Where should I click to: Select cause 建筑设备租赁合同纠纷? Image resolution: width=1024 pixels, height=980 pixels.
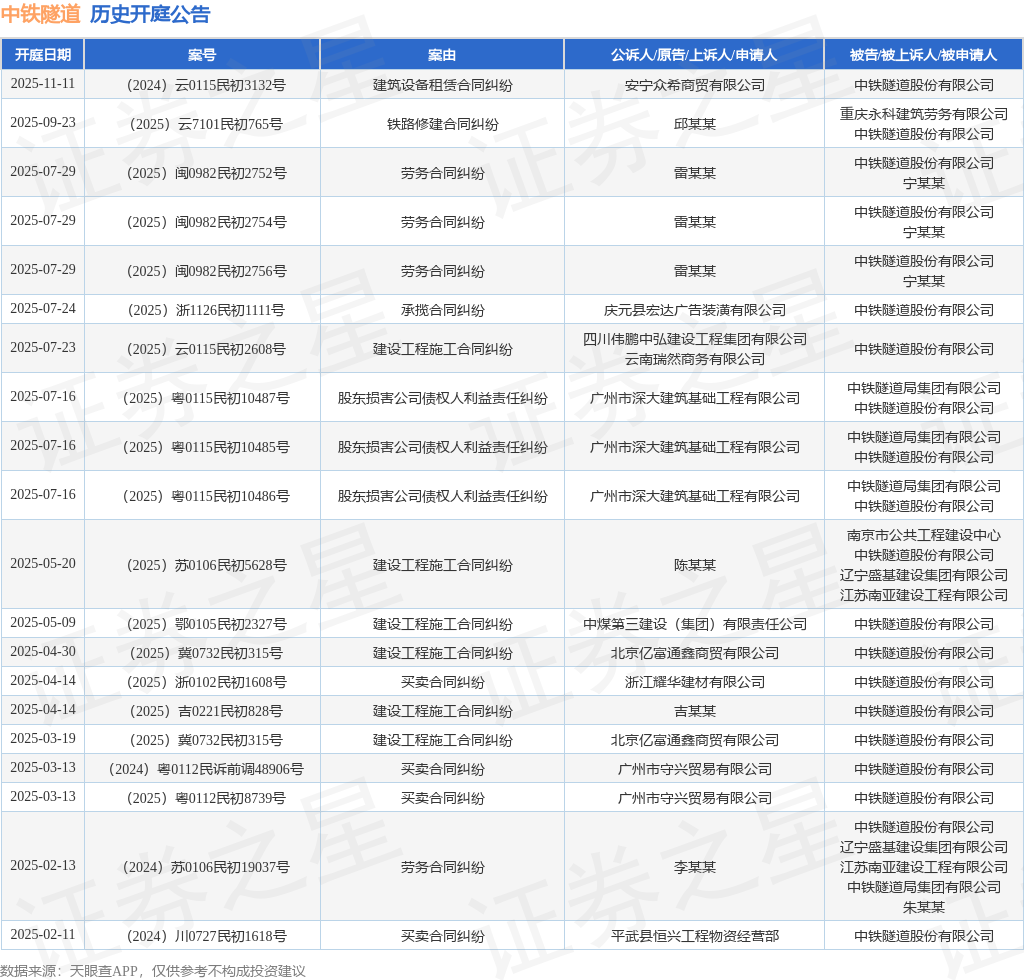coord(442,85)
